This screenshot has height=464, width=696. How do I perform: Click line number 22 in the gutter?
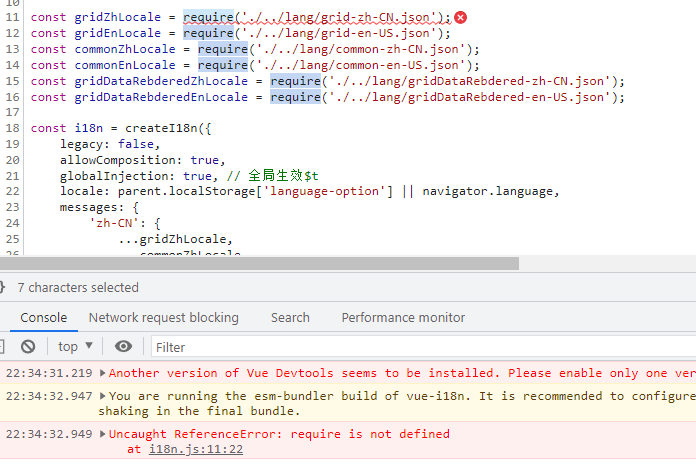coord(12,191)
